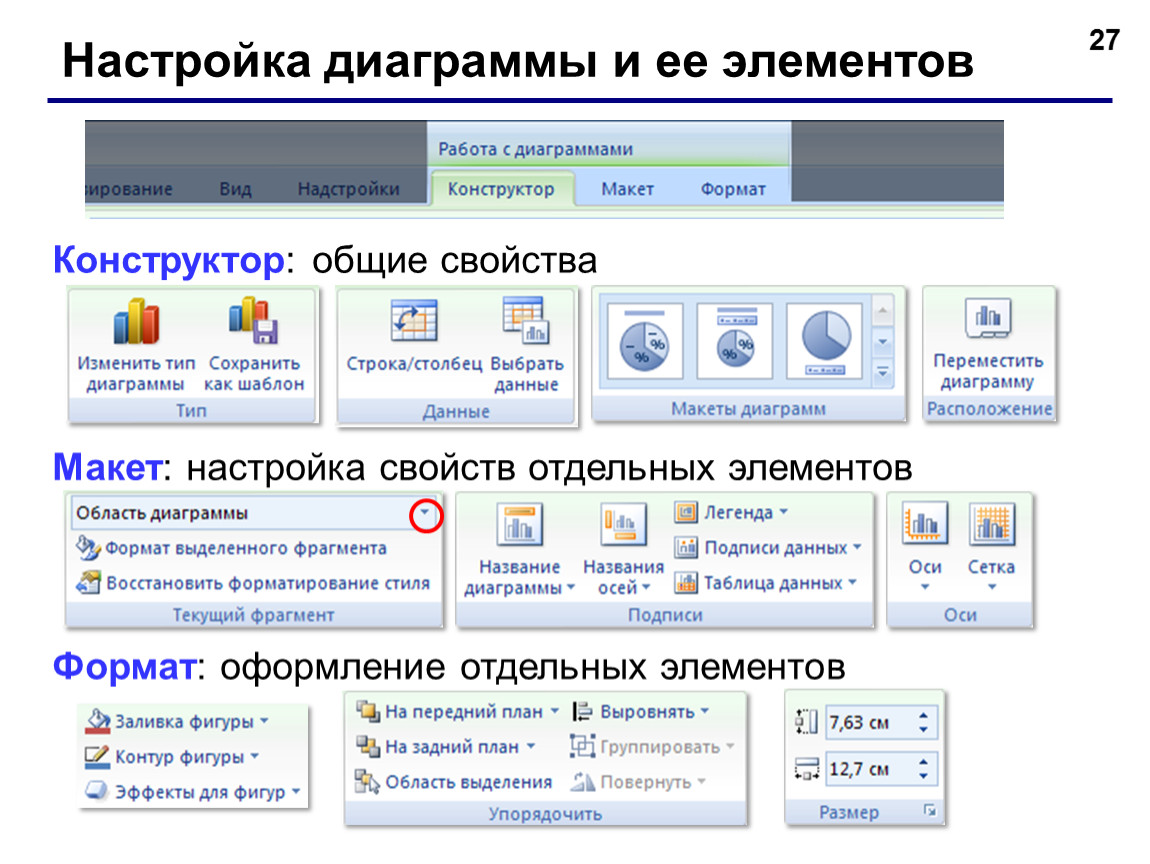Image resolution: width=1150 pixels, height=864 pixels.
Task: Open the Размер dialog launcher
Action: click(930, 810)
